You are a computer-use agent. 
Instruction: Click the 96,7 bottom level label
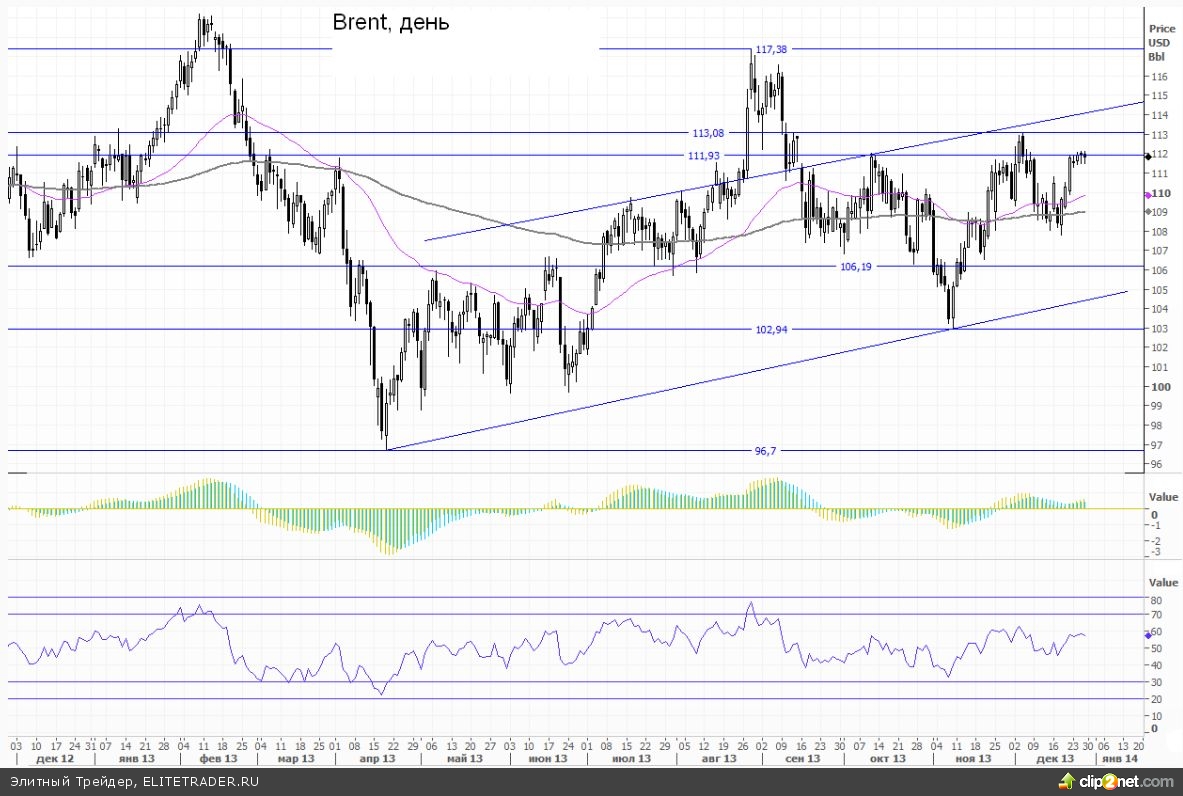tap(764, 451)
